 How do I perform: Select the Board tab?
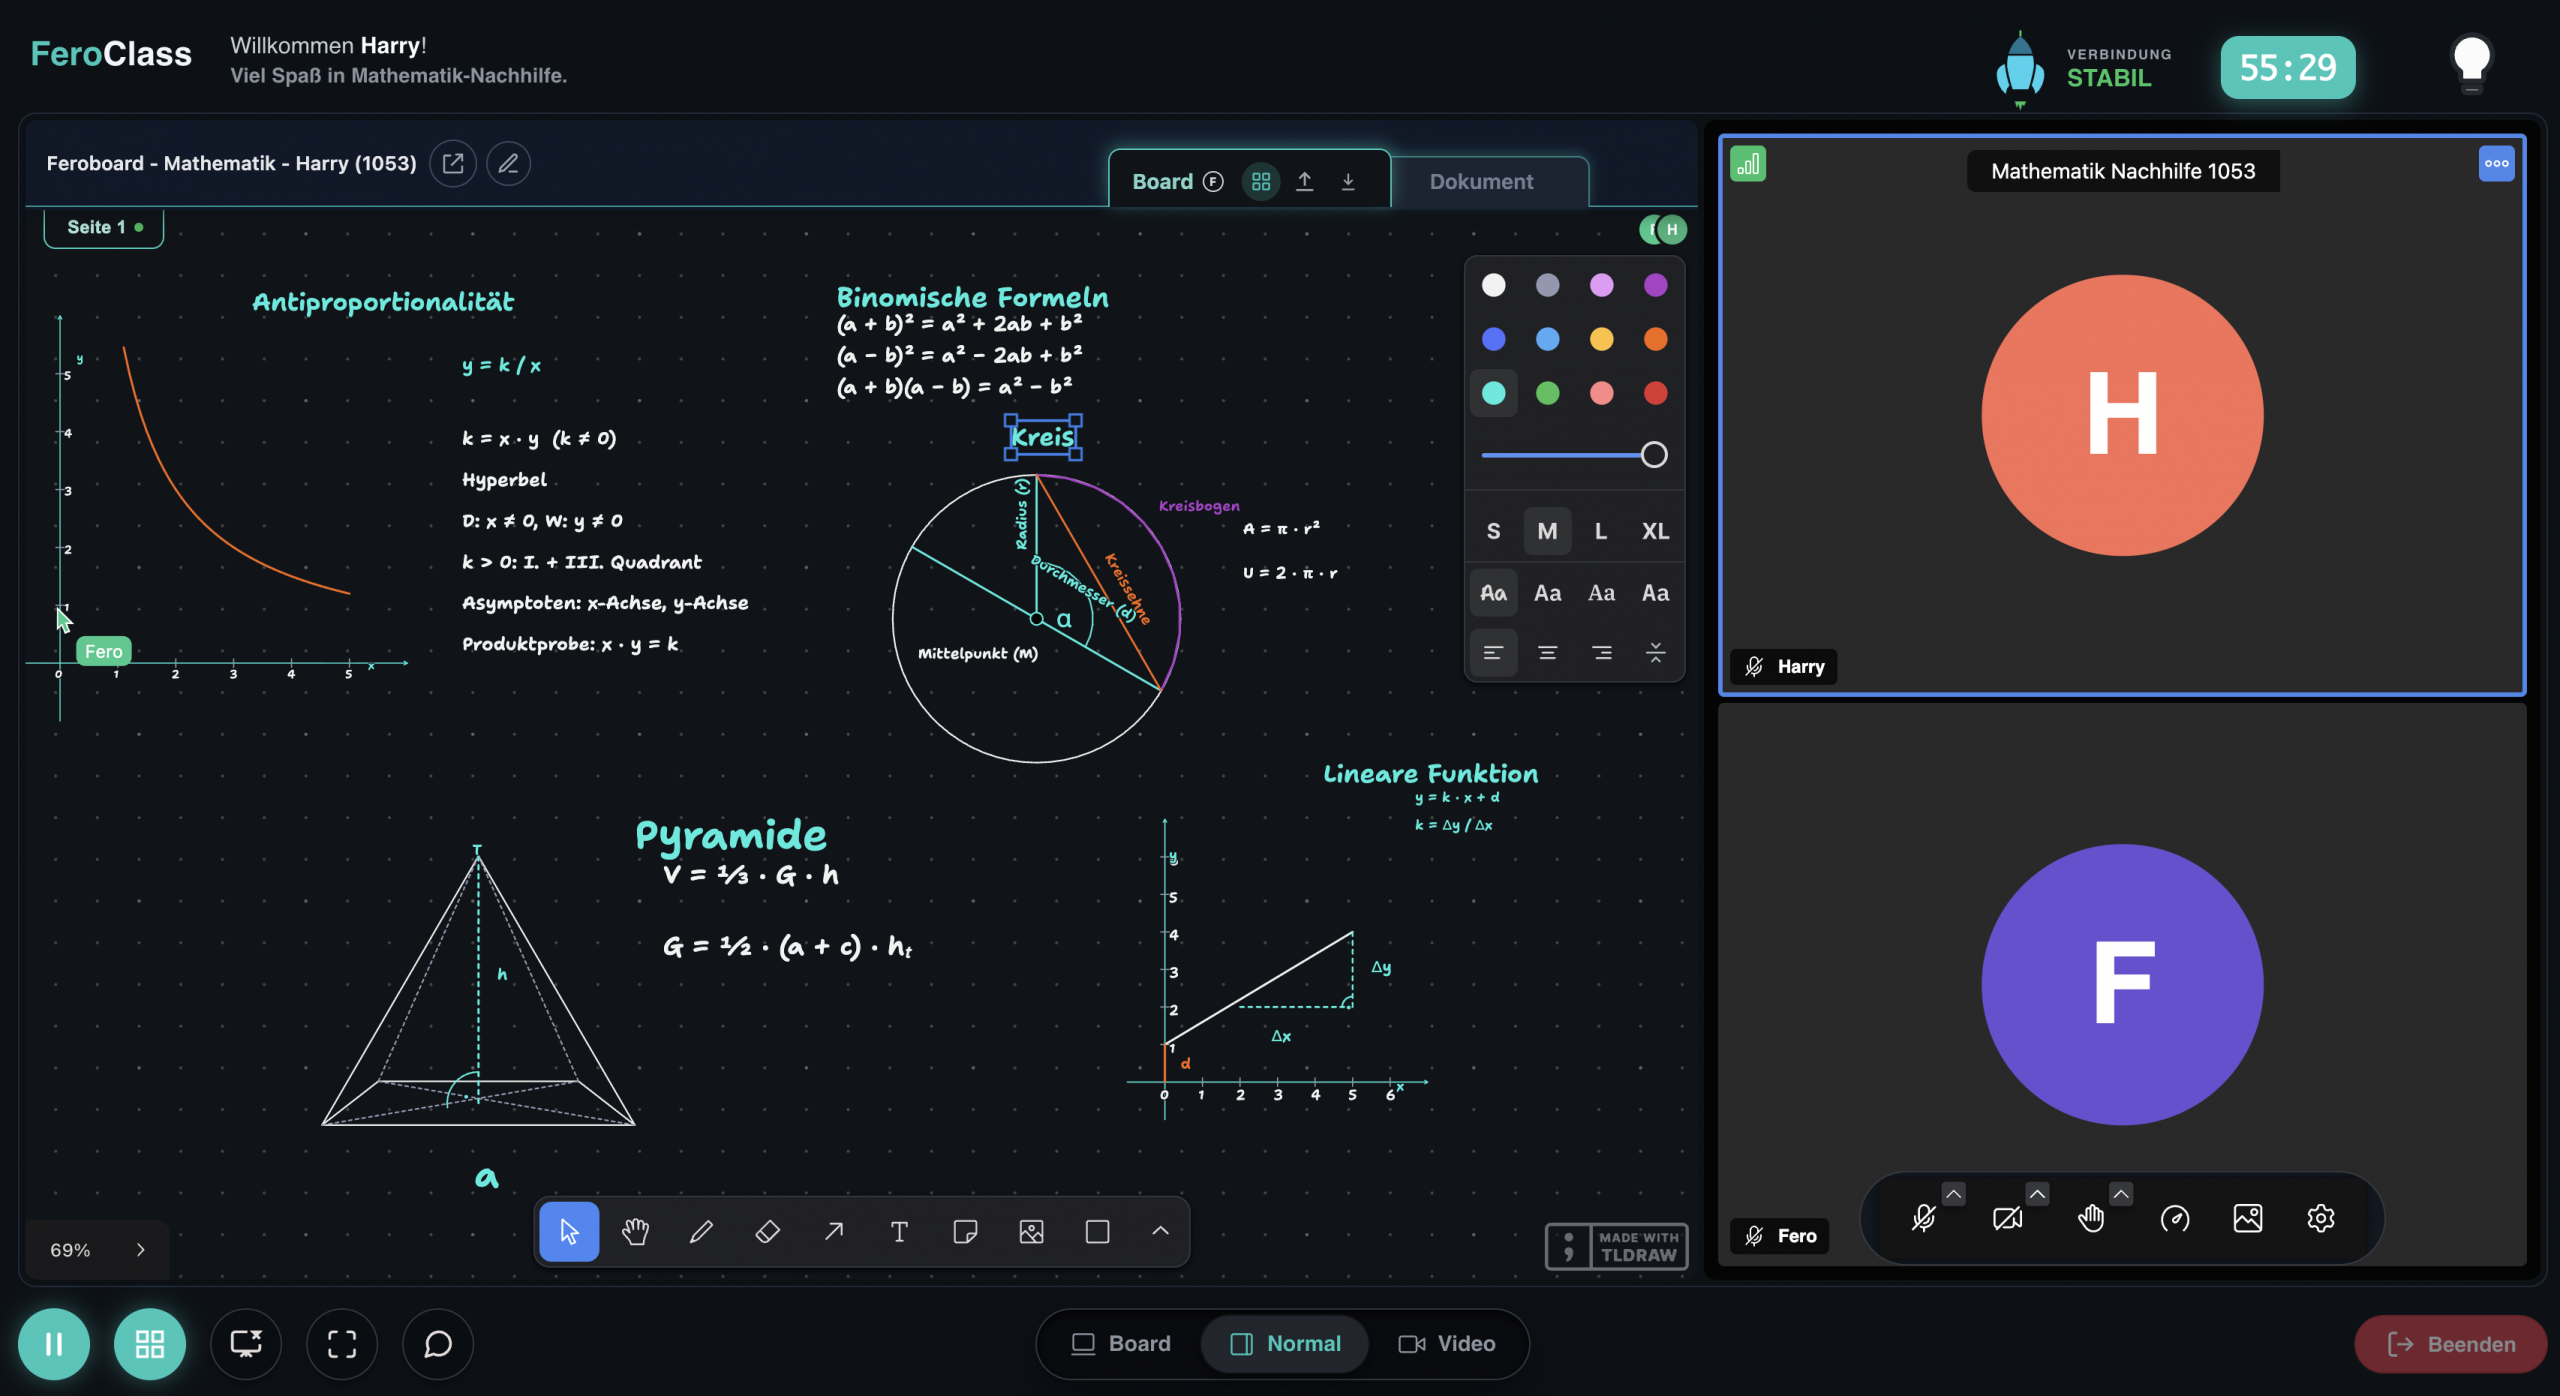click(1162, 181)
